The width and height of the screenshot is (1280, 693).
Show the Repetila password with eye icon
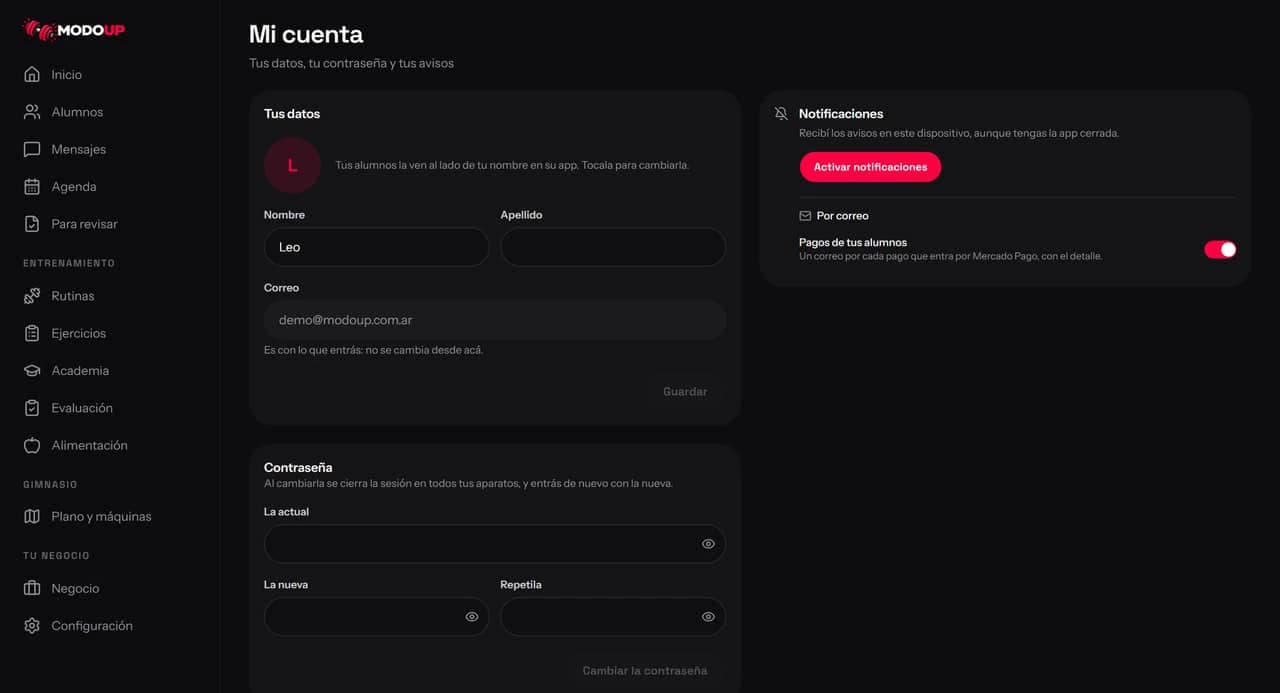pyautogui.click(x=708, y=617)
